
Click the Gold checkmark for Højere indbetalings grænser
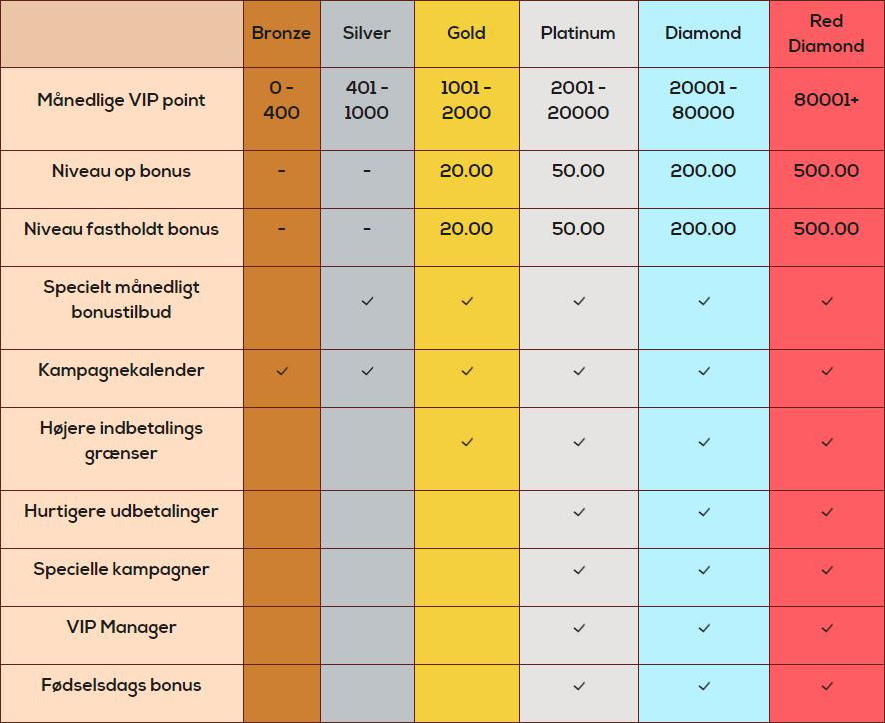[x=467, y=442]
